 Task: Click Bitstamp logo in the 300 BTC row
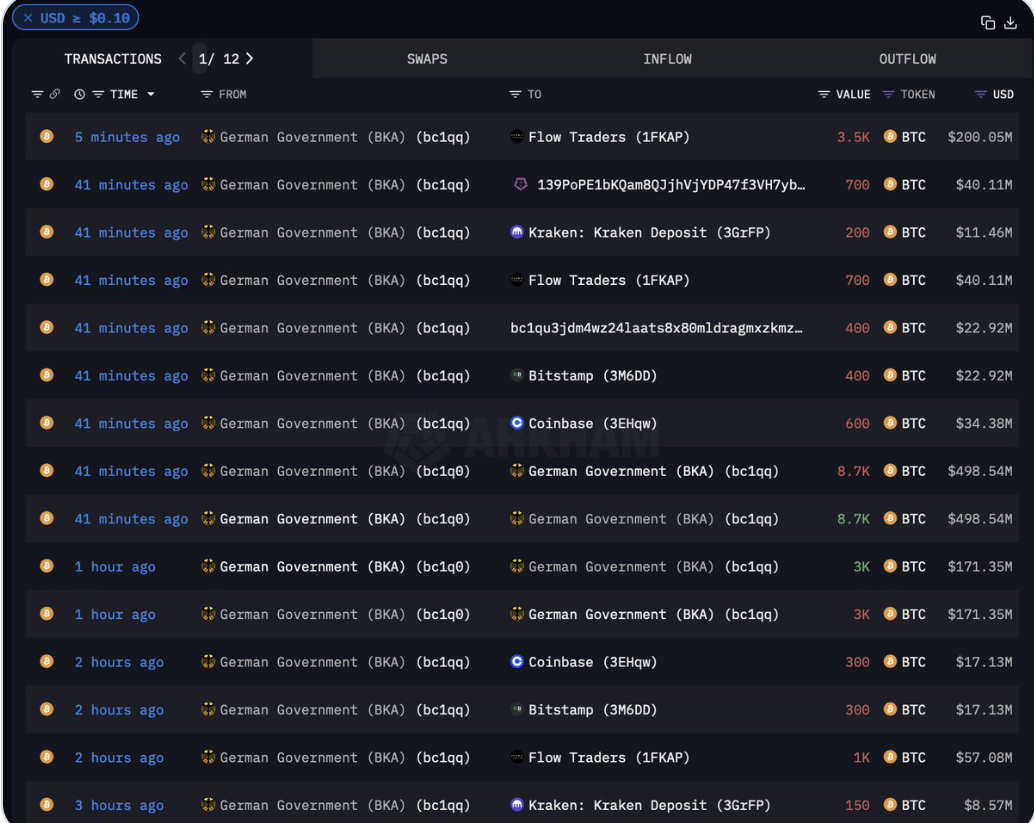517,710
